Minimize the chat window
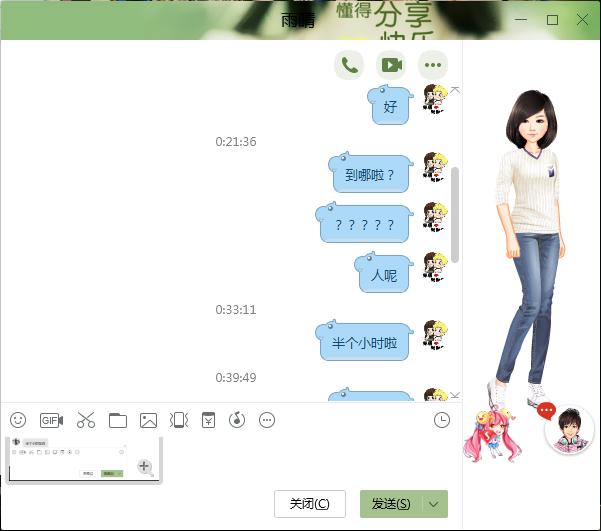This screenshot has width=601, height=531. point(521,20)
